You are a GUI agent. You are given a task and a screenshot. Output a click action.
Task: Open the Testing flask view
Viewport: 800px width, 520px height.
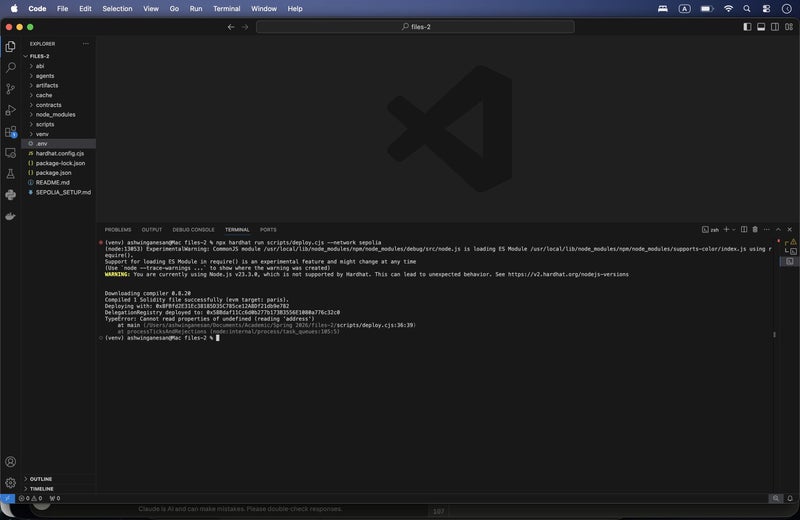point(10,174)
